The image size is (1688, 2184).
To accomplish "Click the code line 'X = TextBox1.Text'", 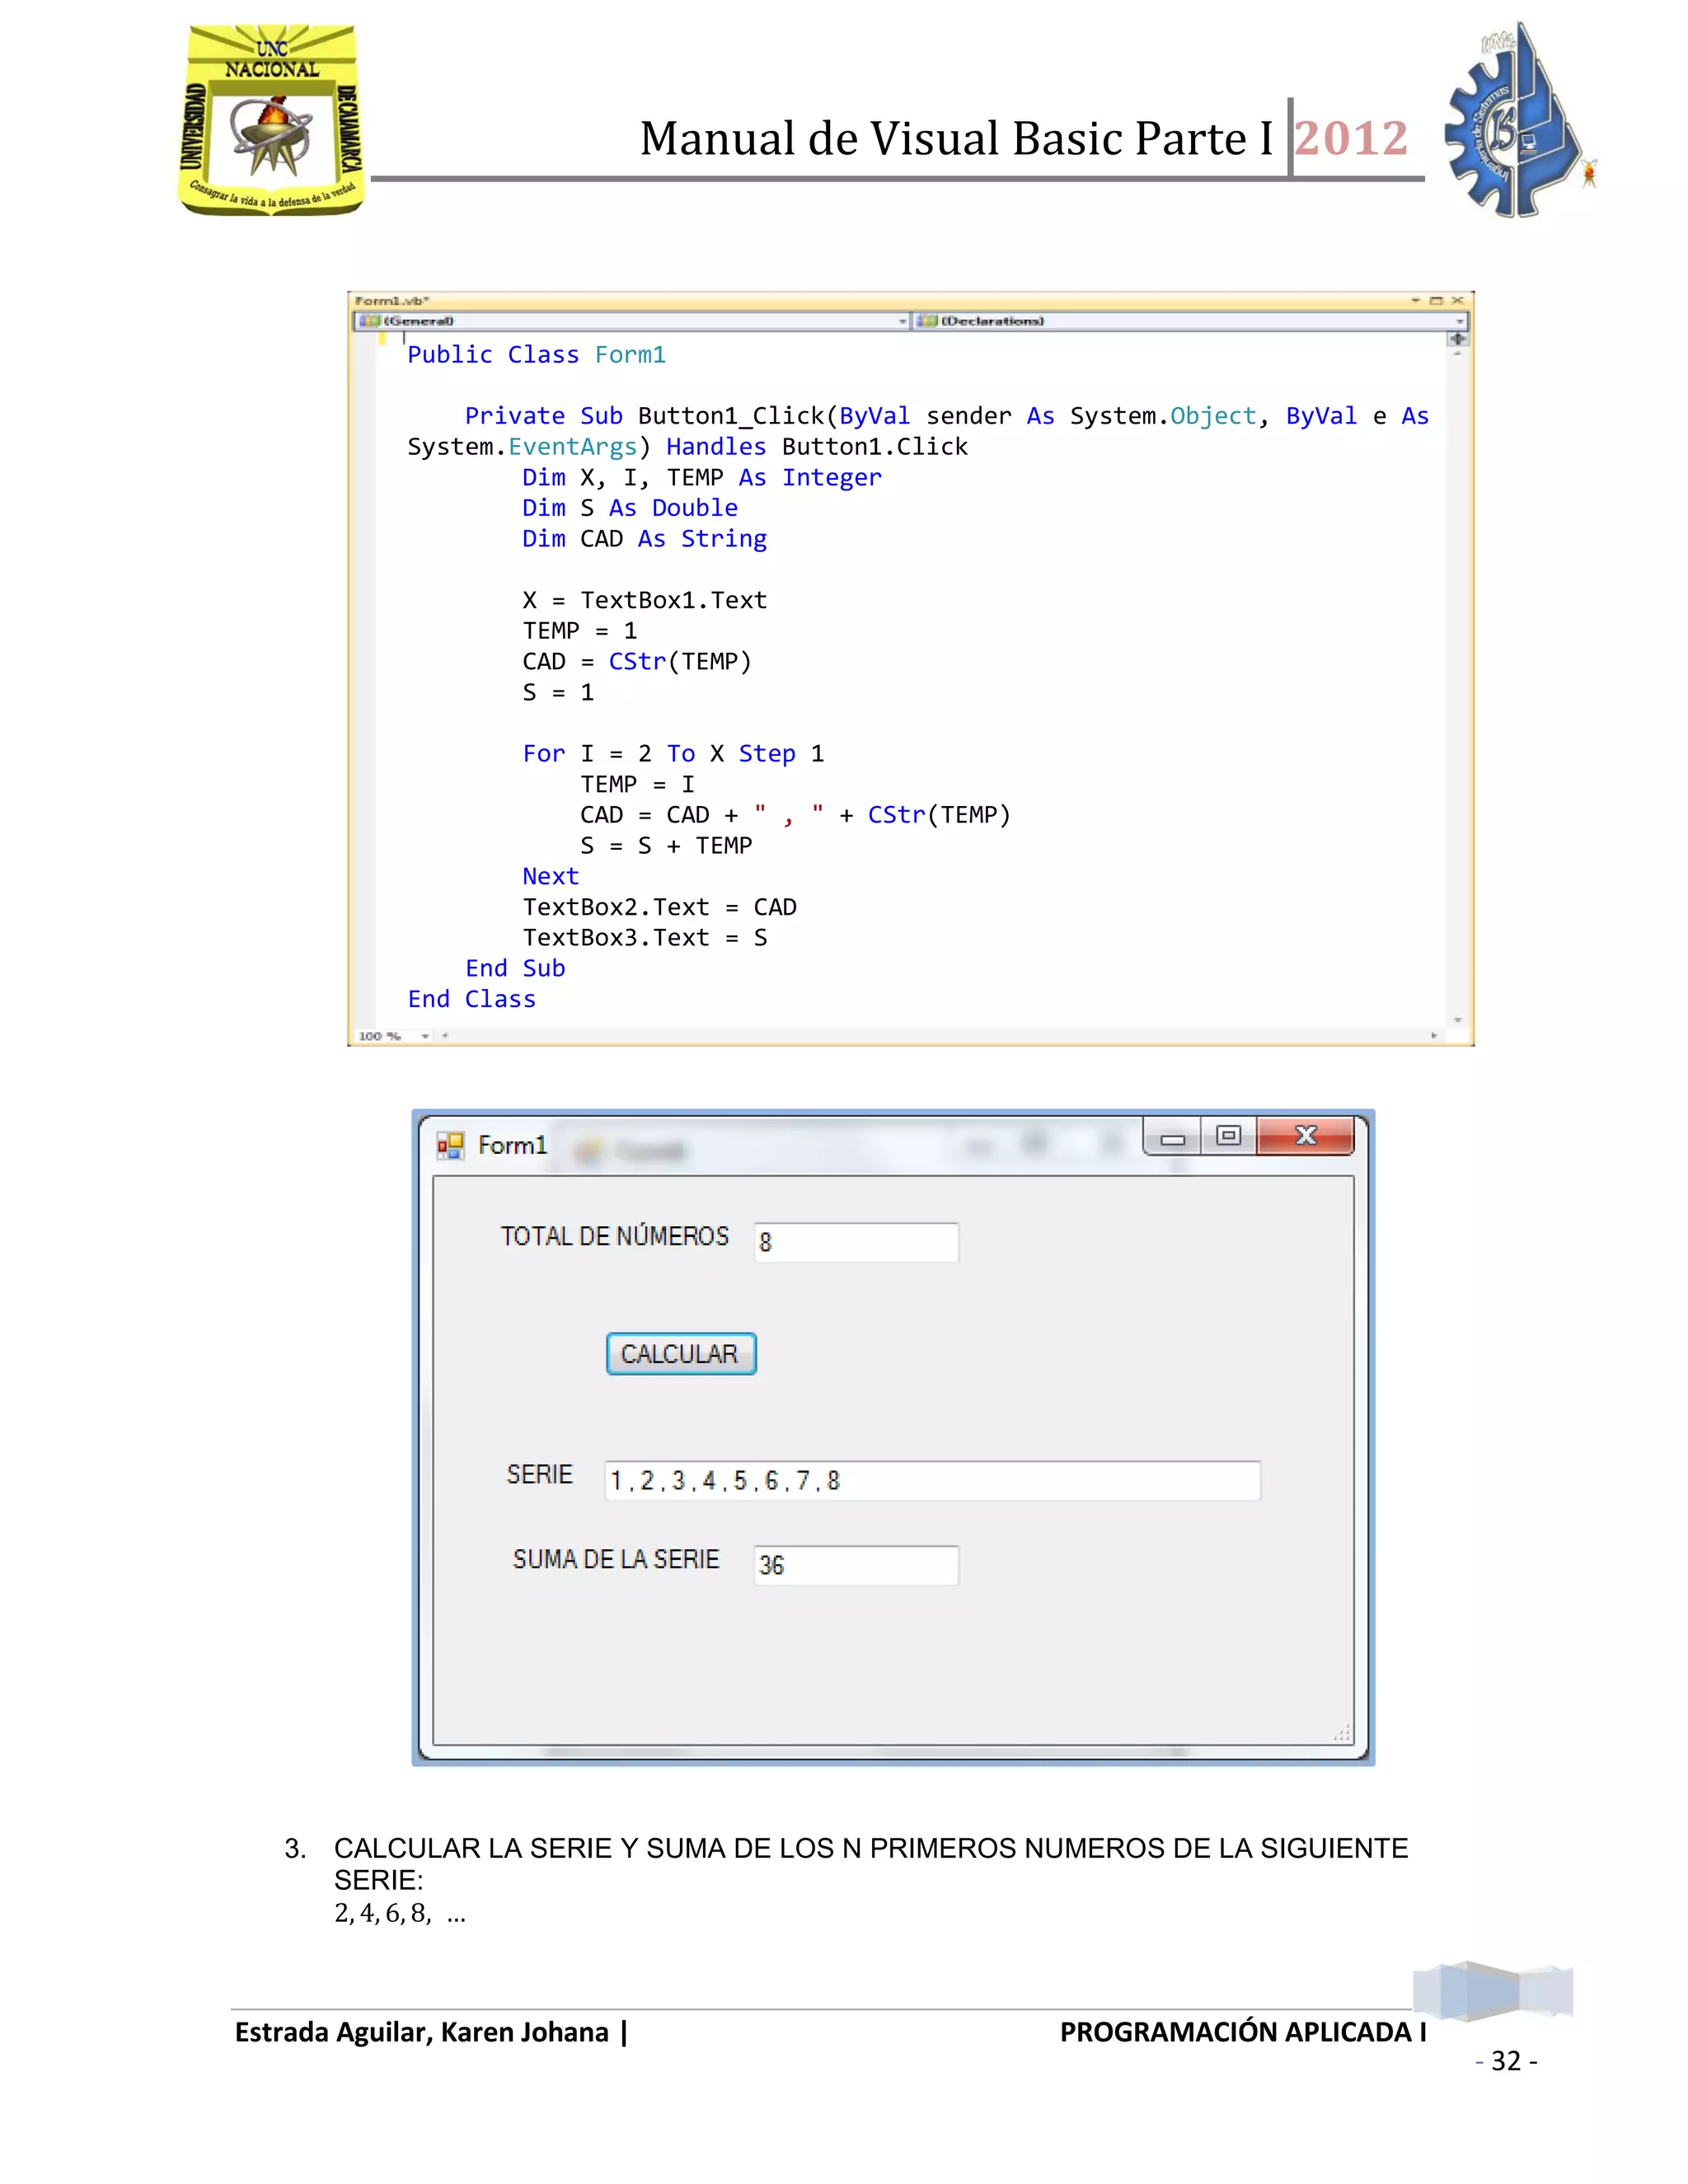I will coord(645,600).
